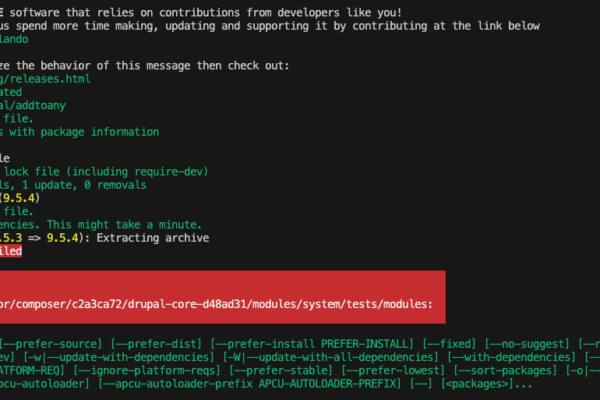Select the '[--prefer-source]' option text
The height and width of the screenshot is (400, 600).
[x=51, y=344]
